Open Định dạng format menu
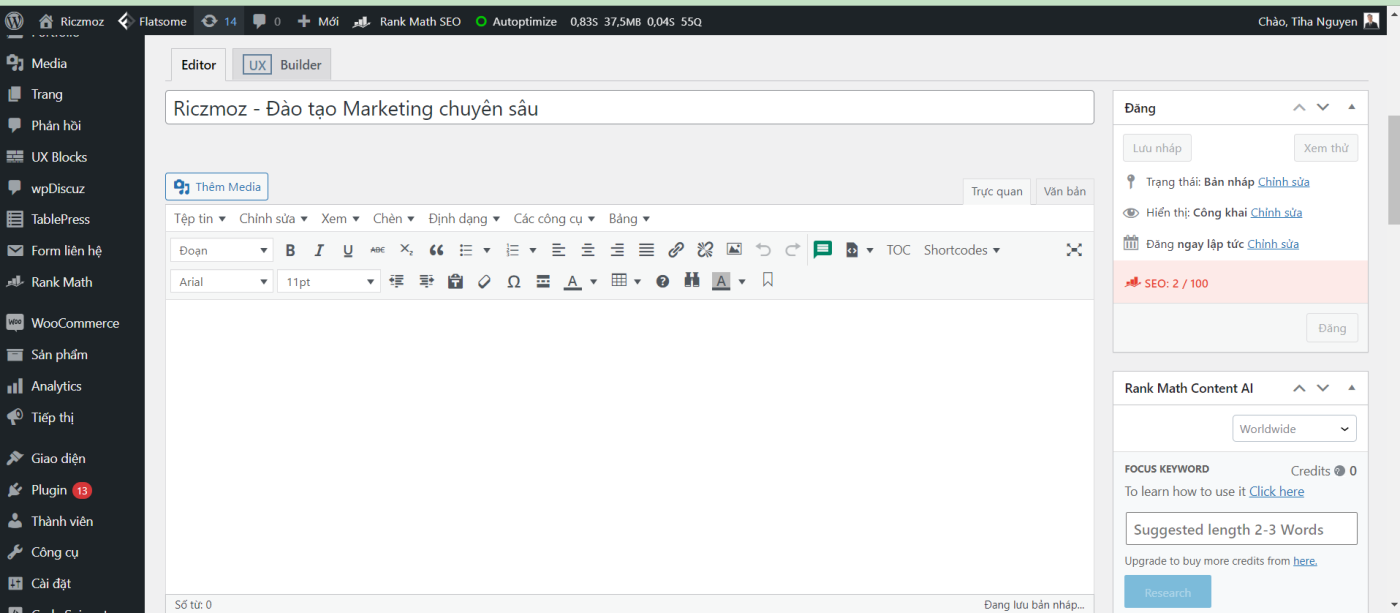1400x613 pixels. pyautogui.click(x=465, y=218)
